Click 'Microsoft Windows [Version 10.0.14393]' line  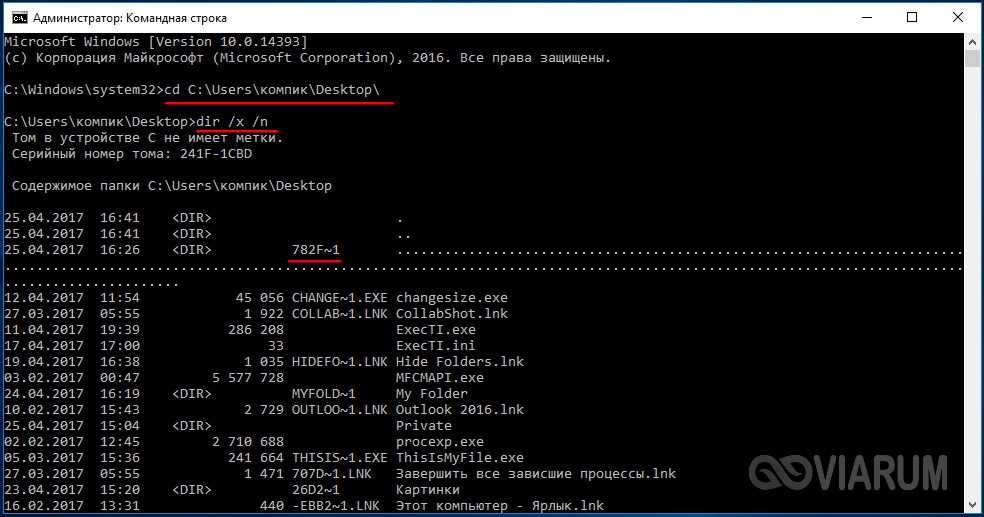coord(156,42)
